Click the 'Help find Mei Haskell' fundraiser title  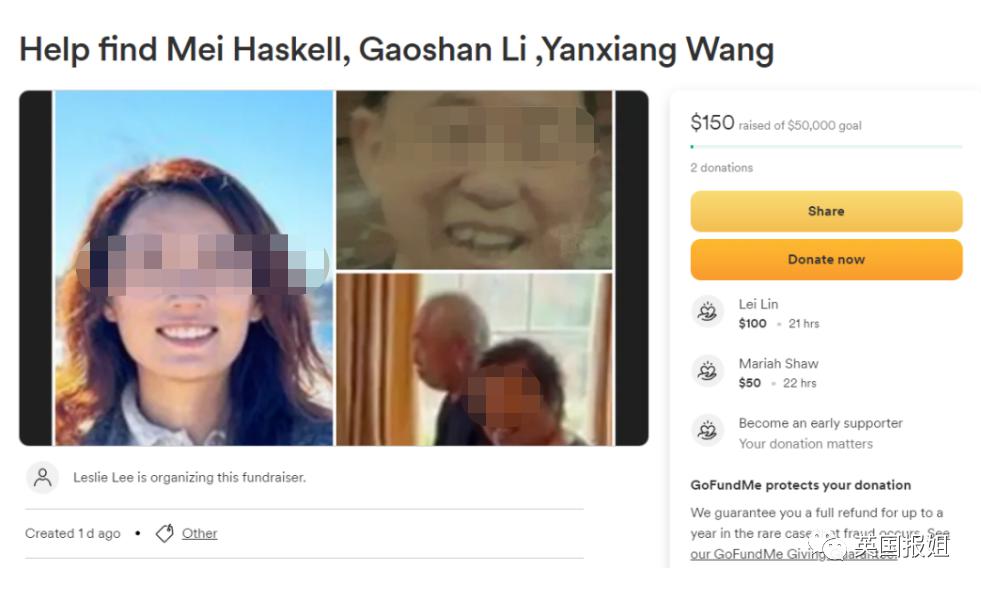pos(397,49)
